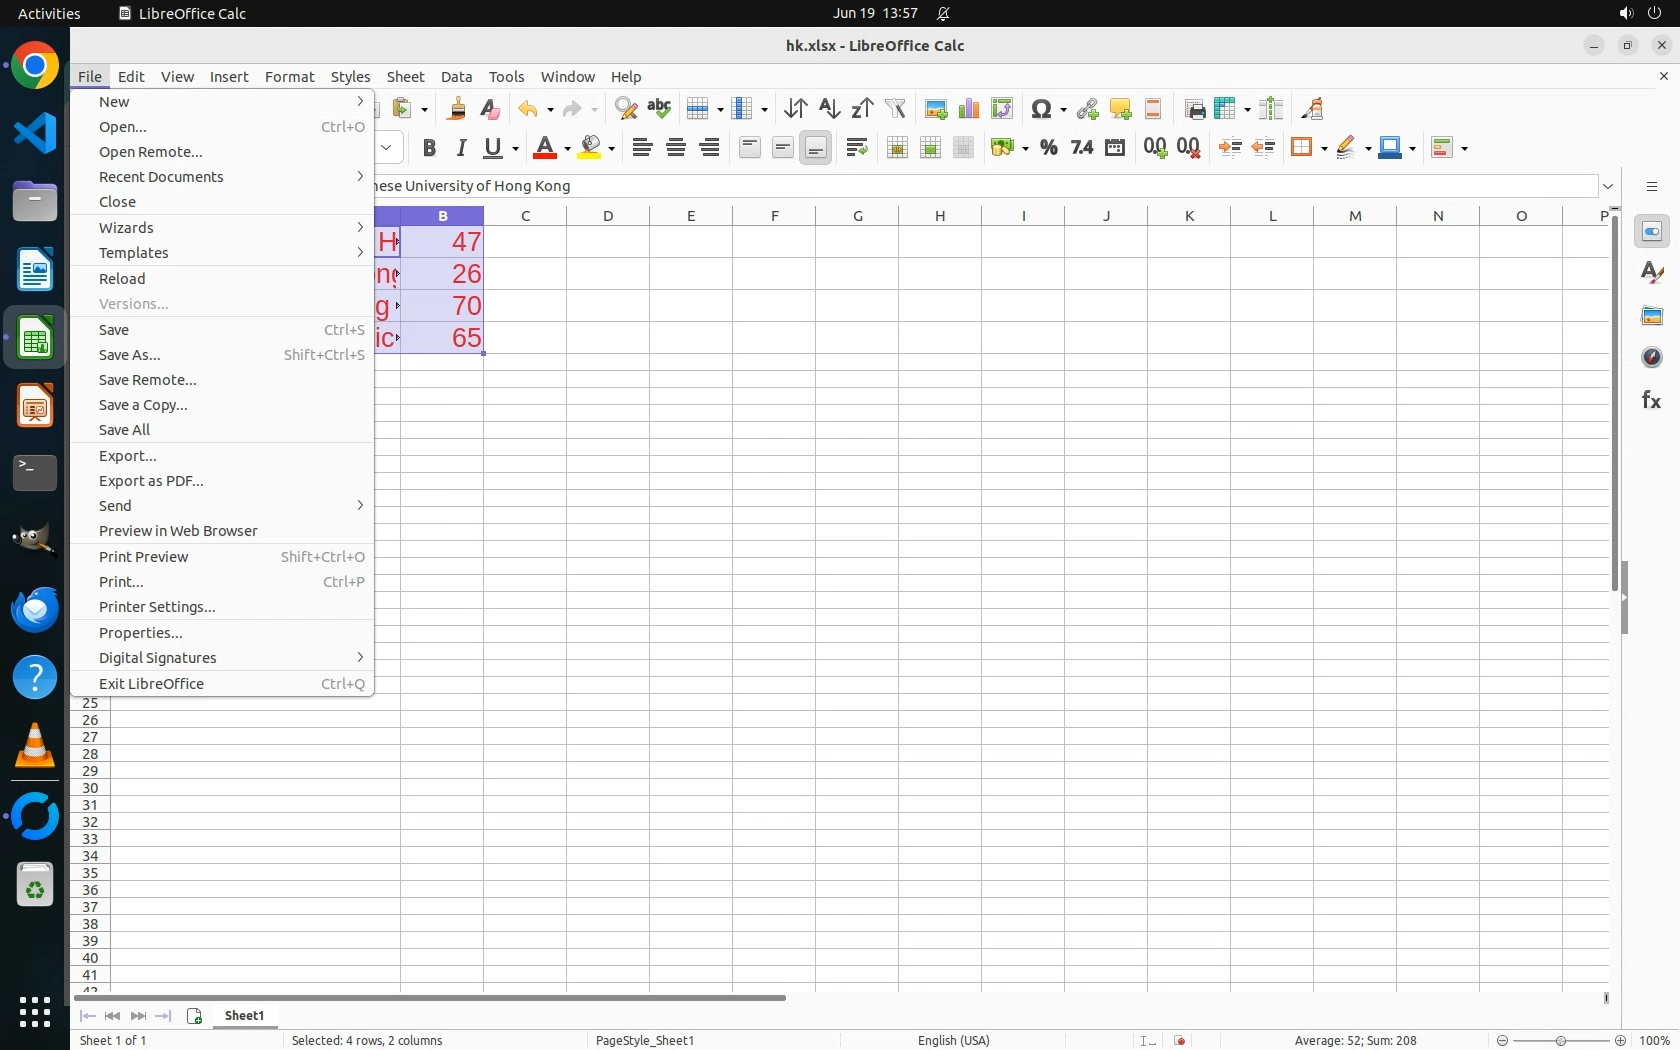Click the Format as Percent icon
Viewport: 1680px width, 1050px height.
pos(1048,148)
